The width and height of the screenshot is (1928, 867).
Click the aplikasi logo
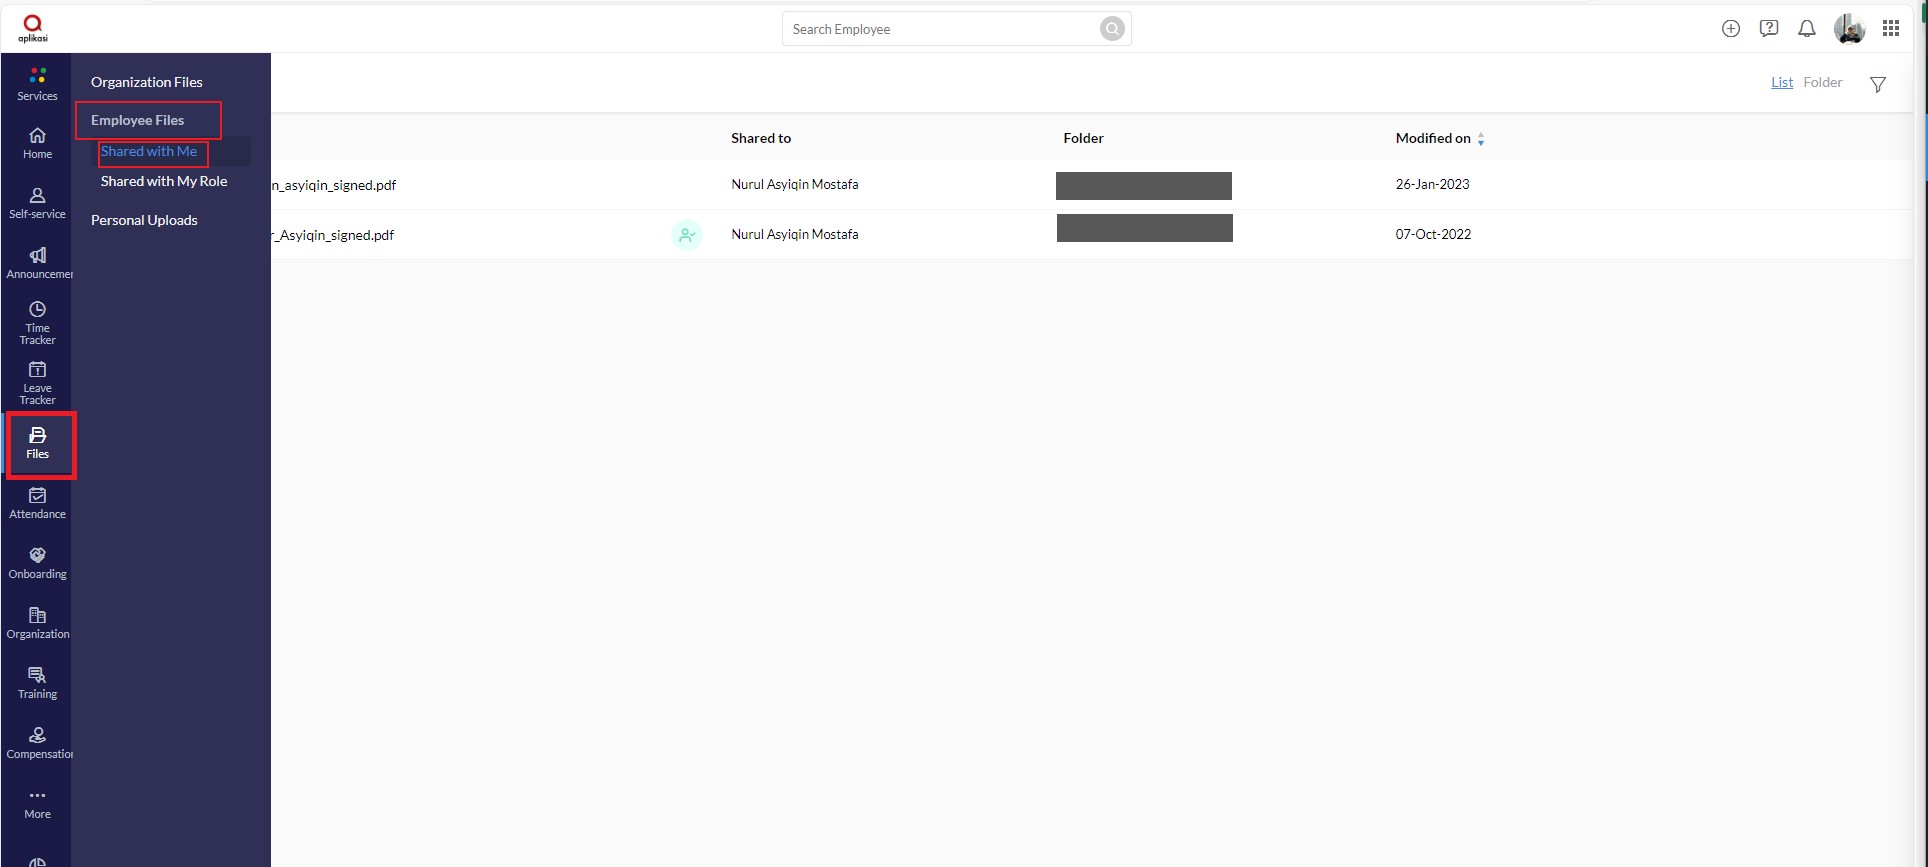click(x=33, y=28)
